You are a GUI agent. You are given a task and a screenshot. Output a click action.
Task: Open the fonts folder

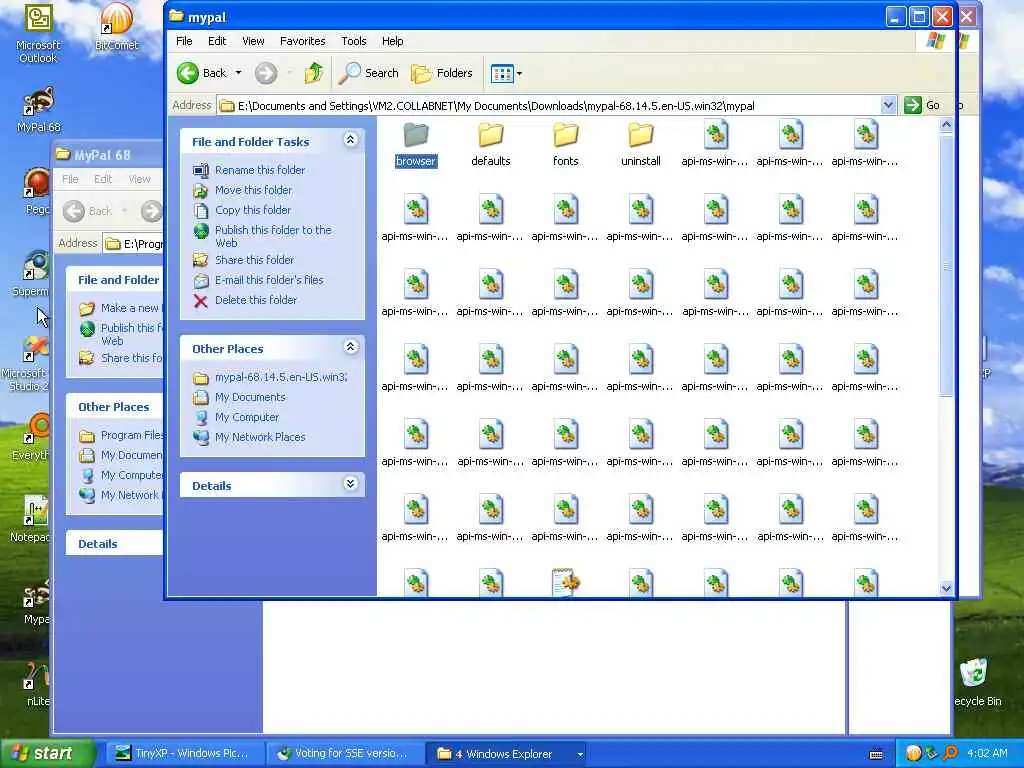click(566, 145)
